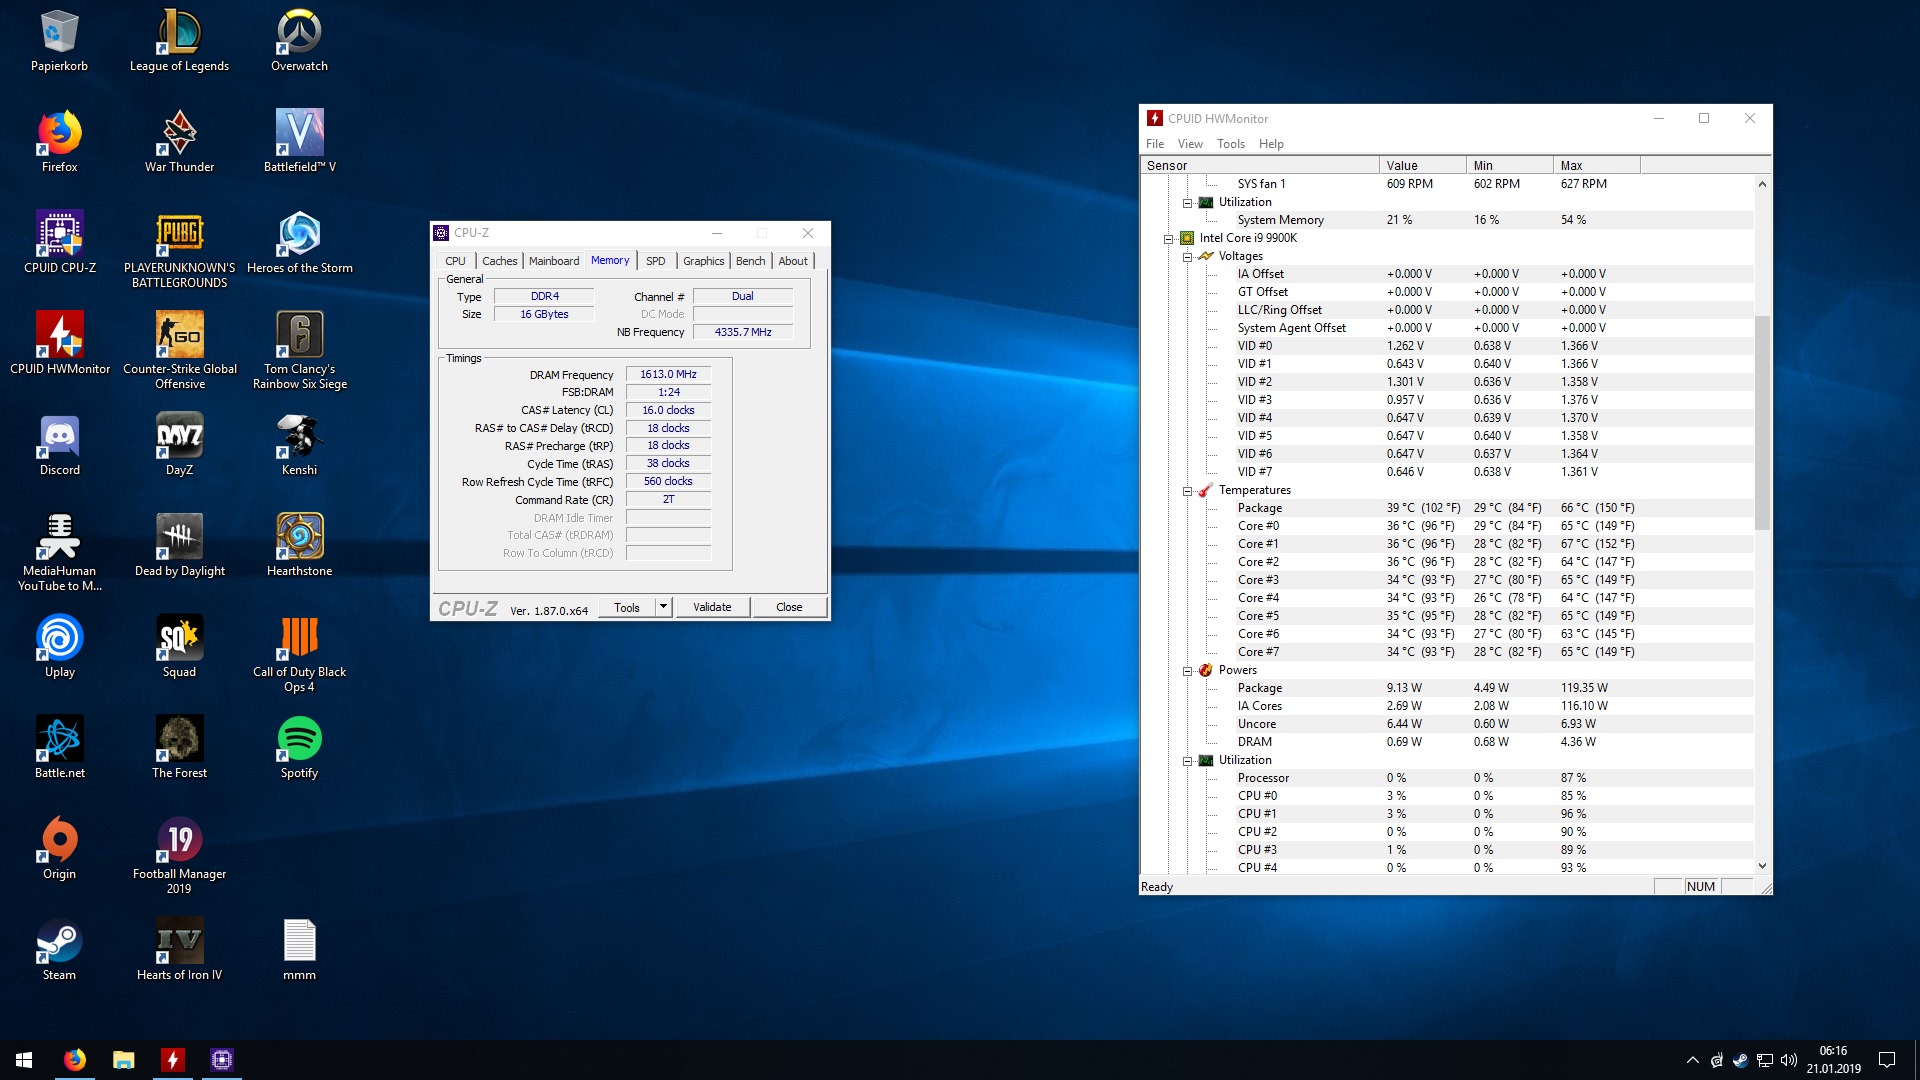Click the Max column header
1920x1080 pixels.
pyautogui.click(x=1596, y=166)
